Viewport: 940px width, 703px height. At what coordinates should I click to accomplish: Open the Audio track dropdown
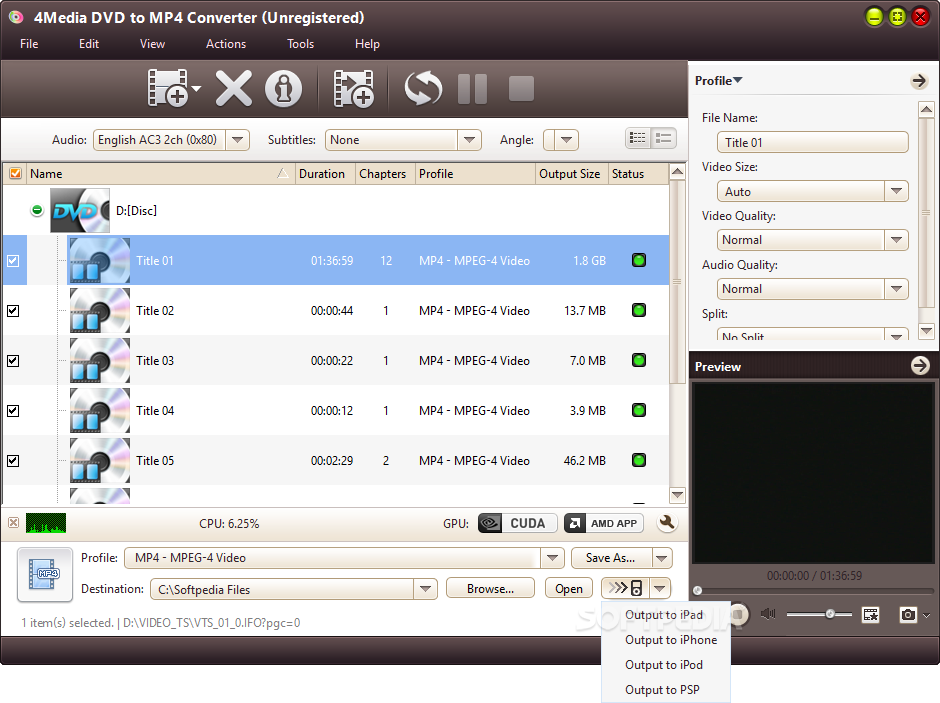[237, 140]
